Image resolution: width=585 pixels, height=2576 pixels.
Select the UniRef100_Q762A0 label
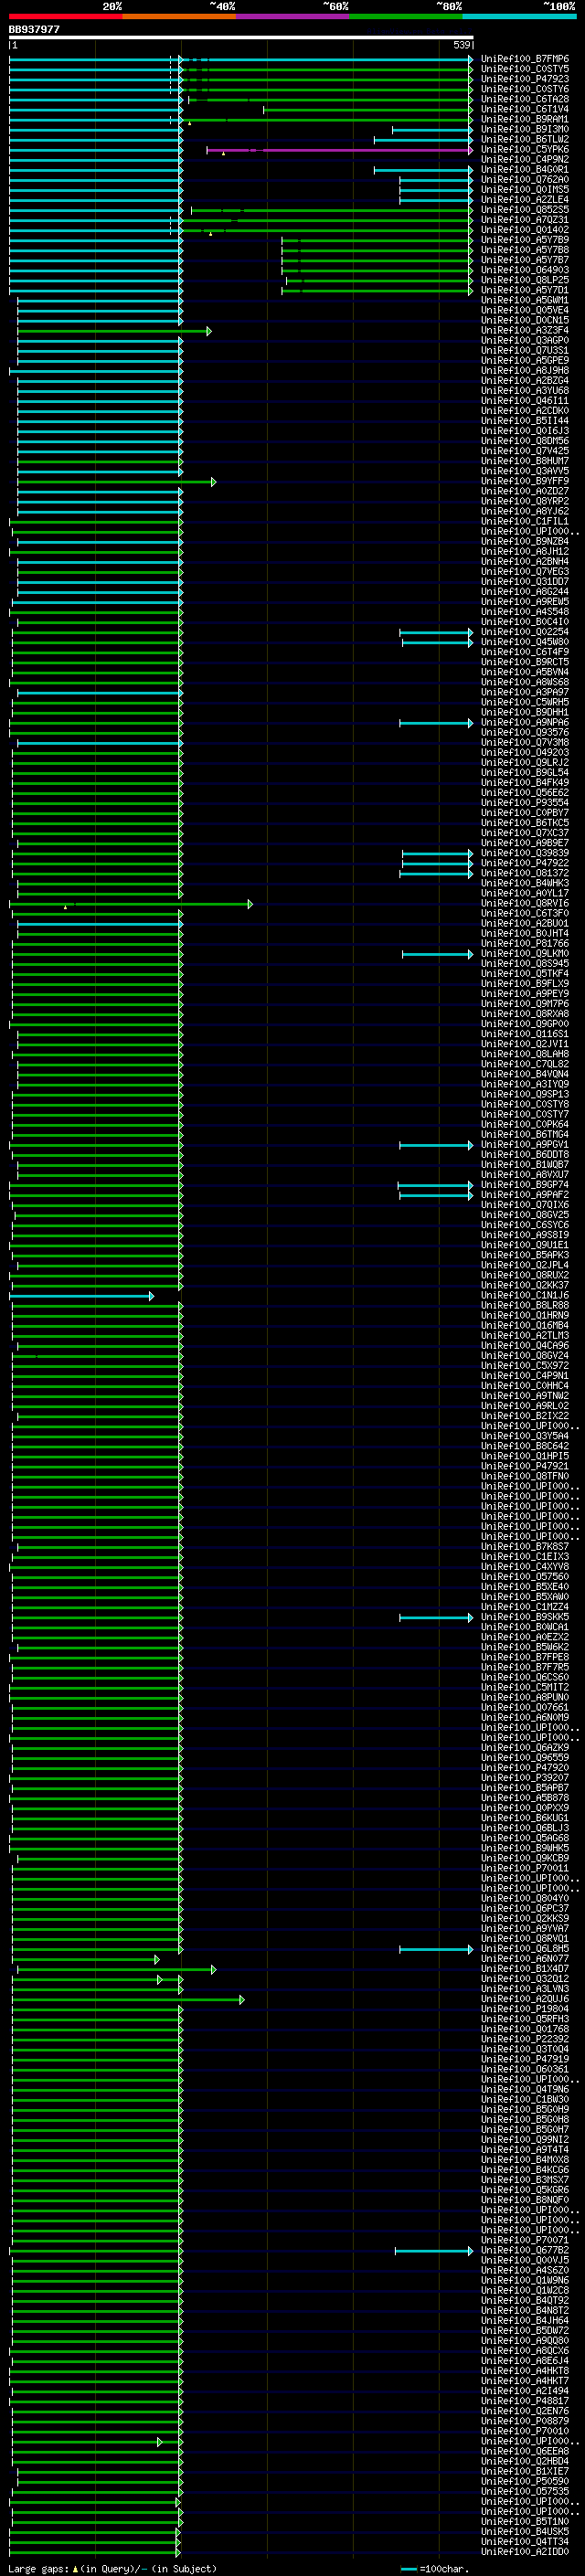tap(524, 179)
